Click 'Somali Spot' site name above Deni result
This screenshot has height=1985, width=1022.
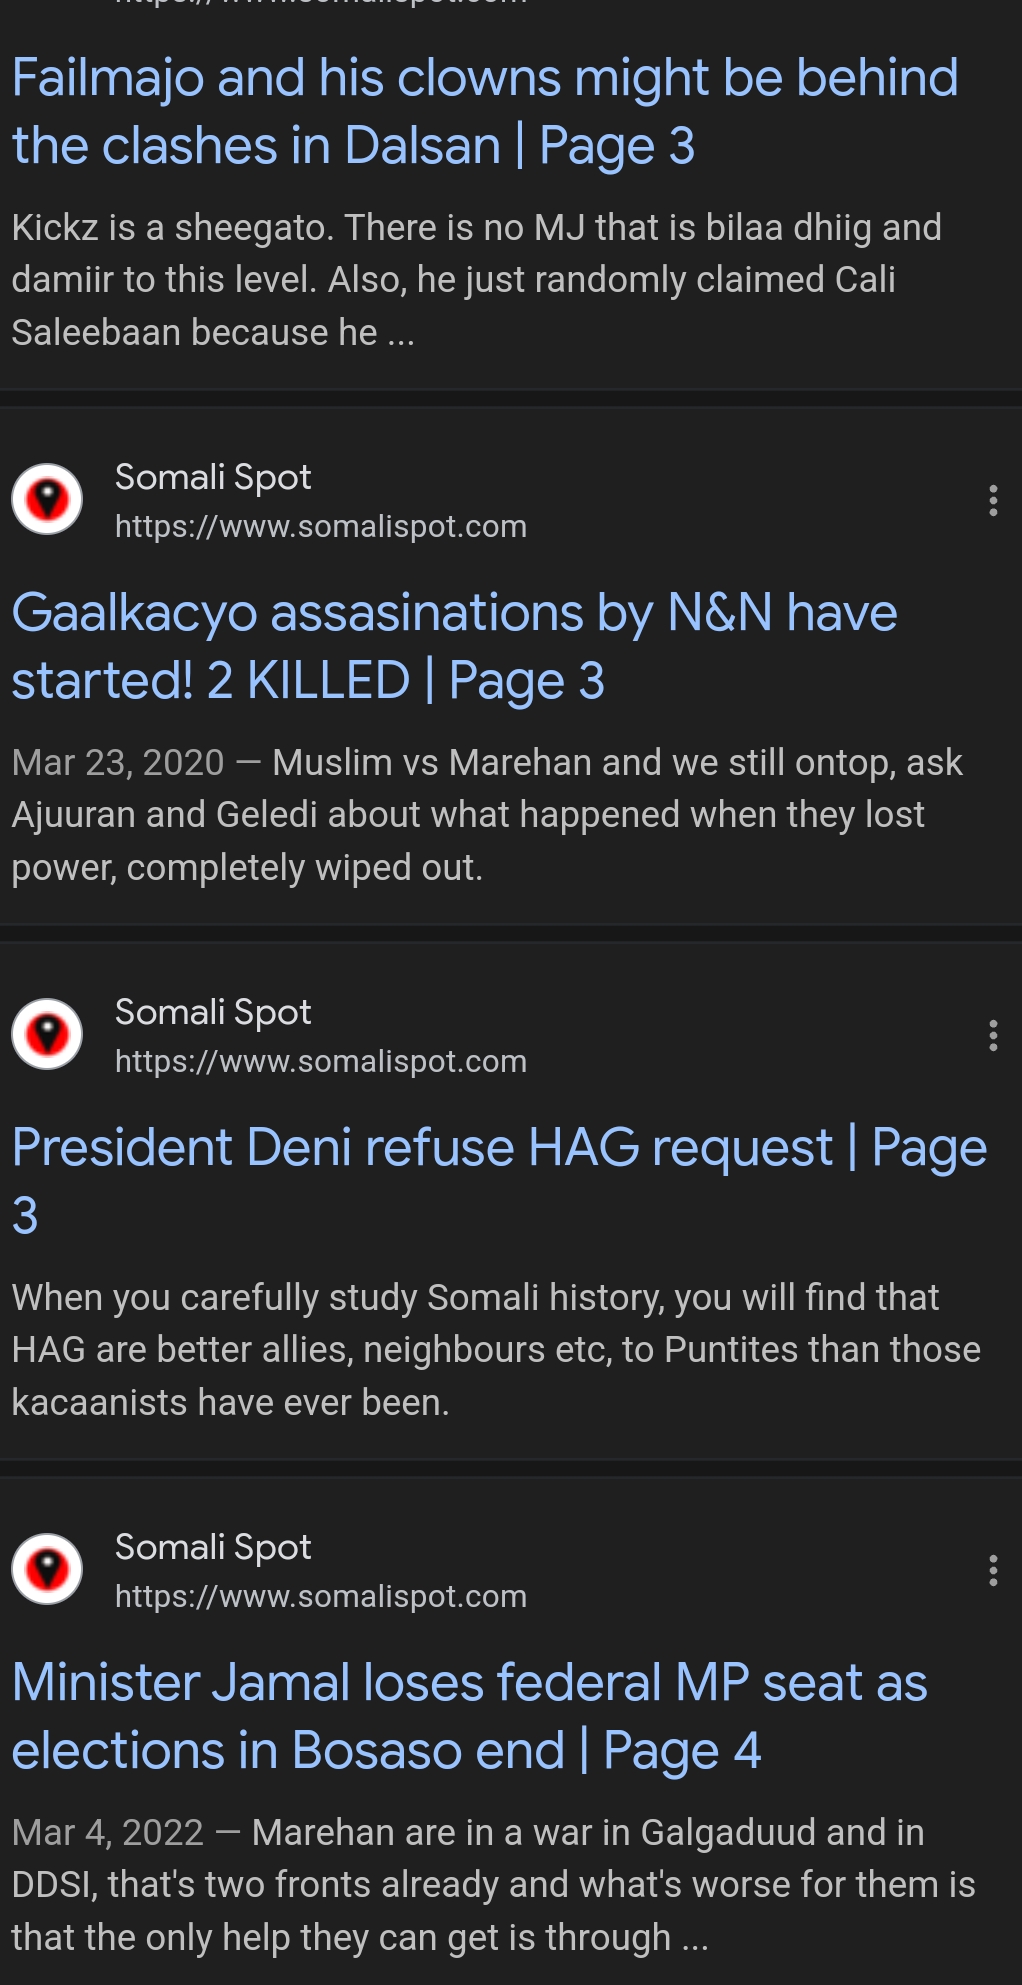pyautogui.click(x=213, y=1012)
